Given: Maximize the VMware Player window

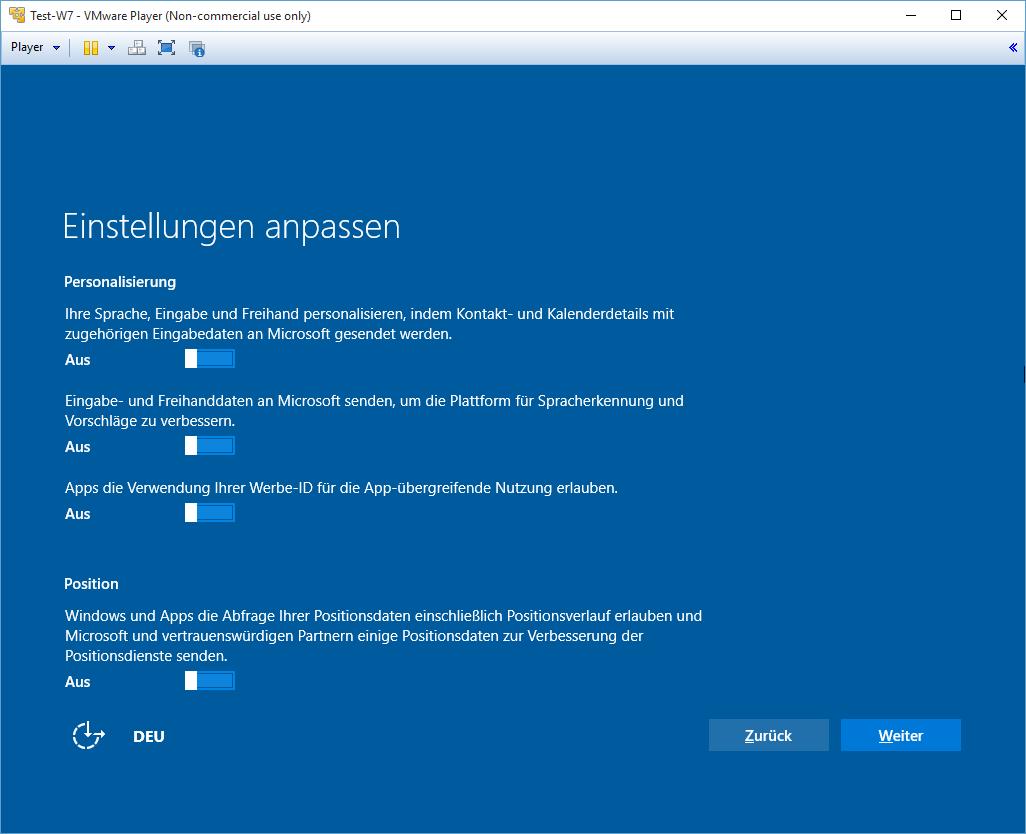Looking at the screenshot, I should (956, 15).
